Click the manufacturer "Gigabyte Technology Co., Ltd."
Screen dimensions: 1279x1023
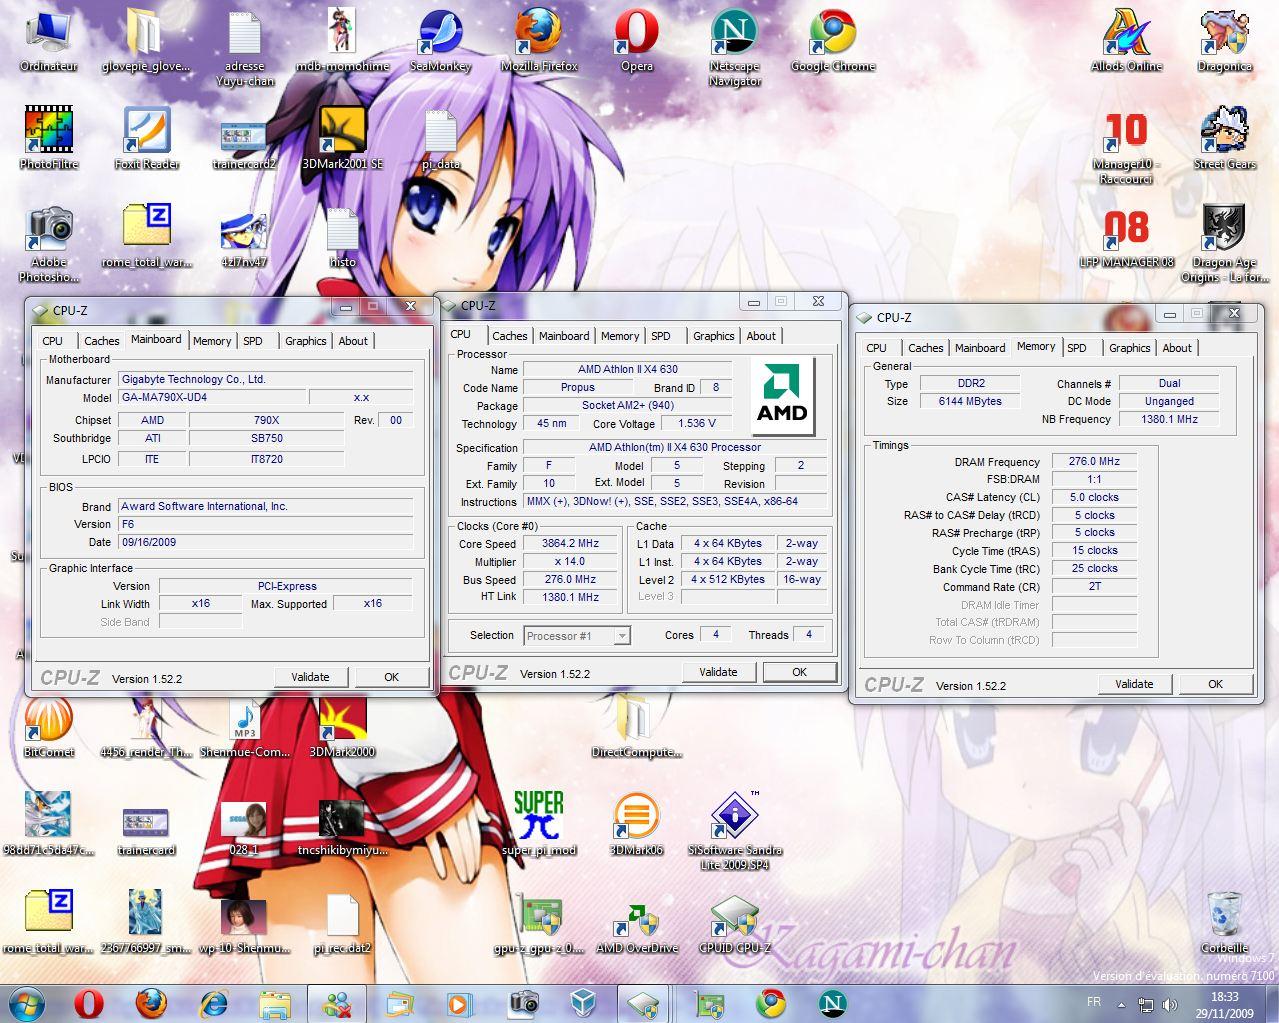[266, 379]
